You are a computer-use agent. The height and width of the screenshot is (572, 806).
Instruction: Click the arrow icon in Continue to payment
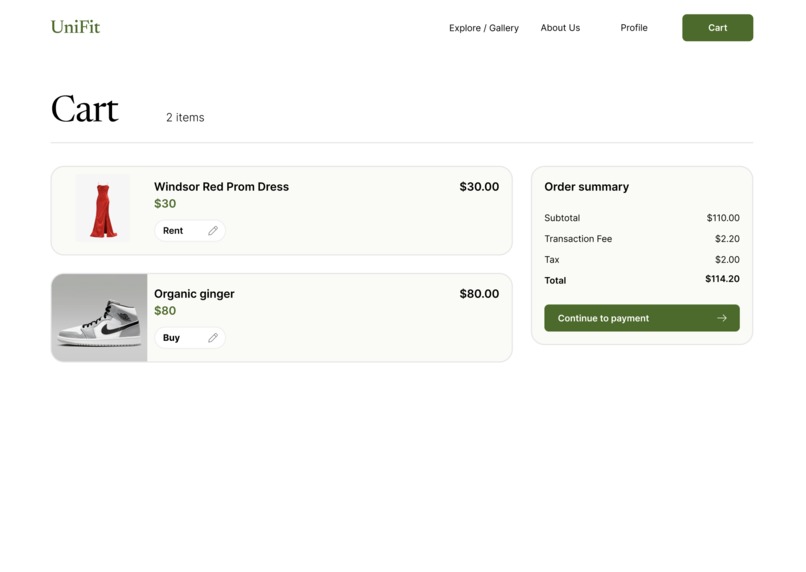pos(722,318)
